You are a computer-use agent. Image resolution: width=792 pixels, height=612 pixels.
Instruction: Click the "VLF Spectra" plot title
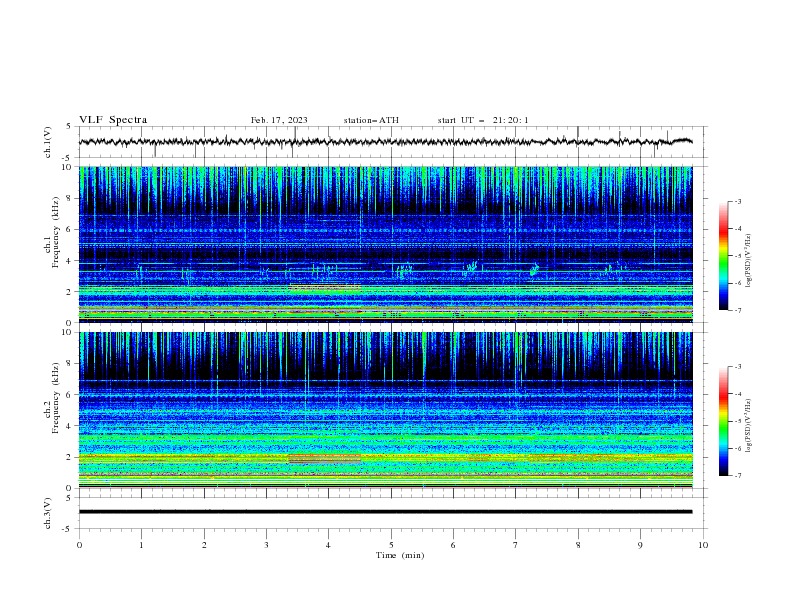(x=113, y=120)
